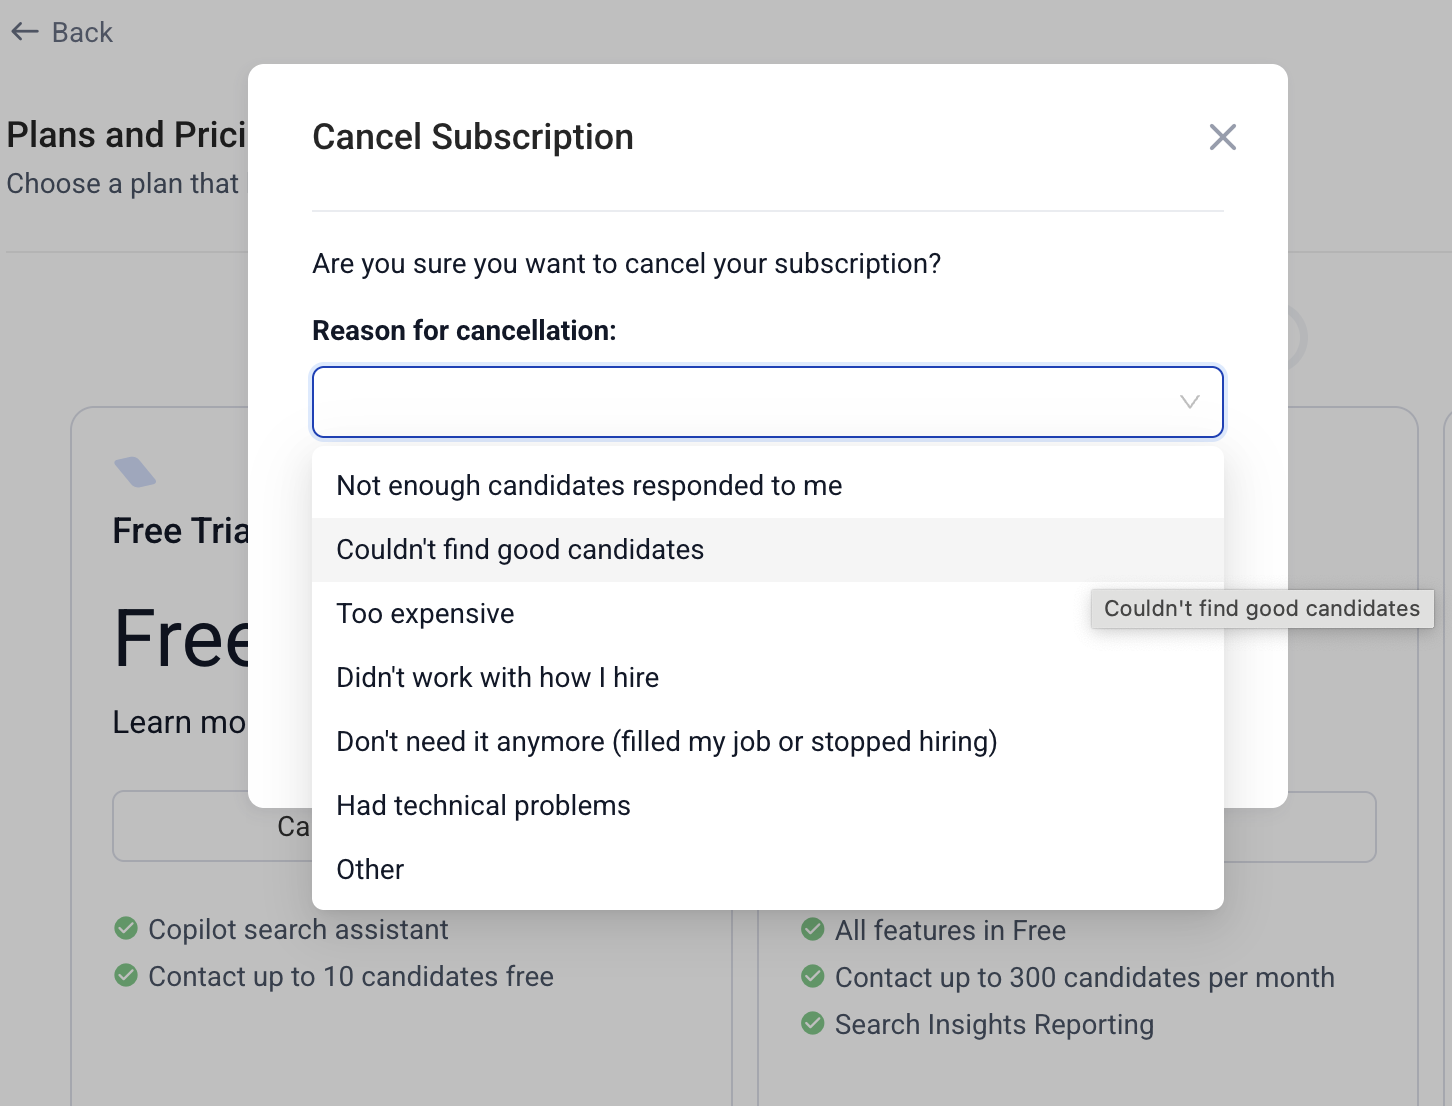Click the Back text link
Image resolution: width=1452 pixels, height=1106 pixels.
(82, 33)
